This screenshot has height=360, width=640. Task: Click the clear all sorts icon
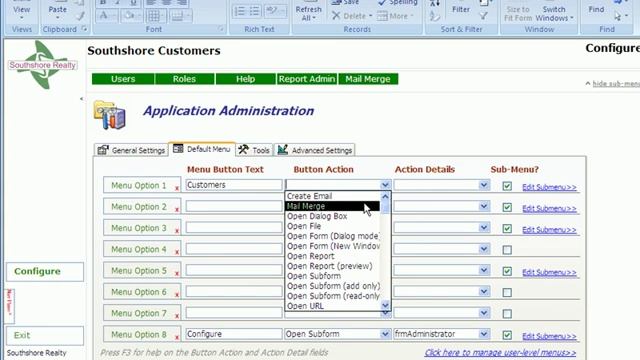[435, 16]
